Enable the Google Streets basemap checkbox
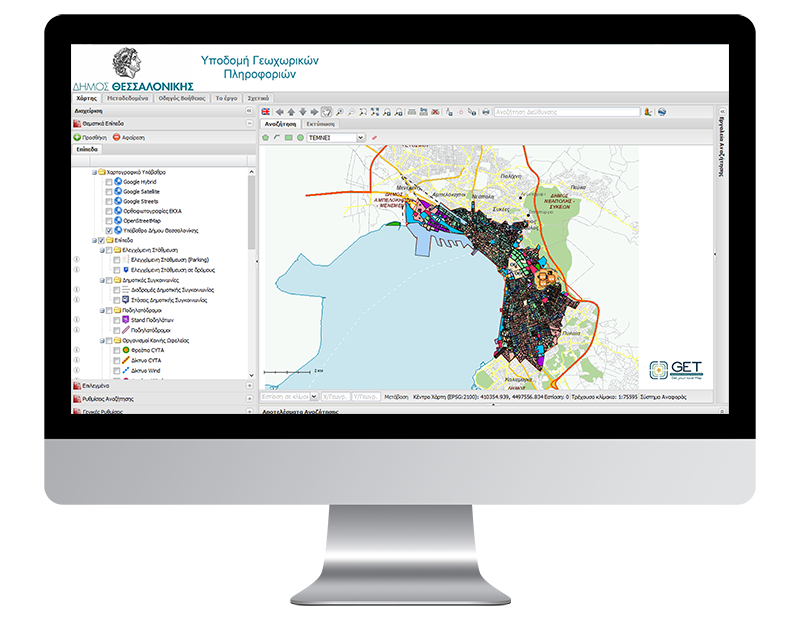 [109, 202]
